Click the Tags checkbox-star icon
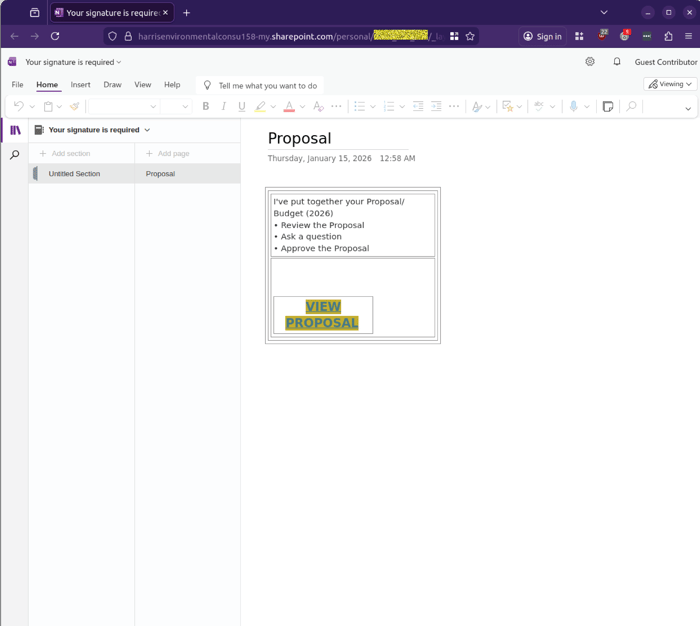This screenshot has width=700, height=626. click(x=508, y=106)
